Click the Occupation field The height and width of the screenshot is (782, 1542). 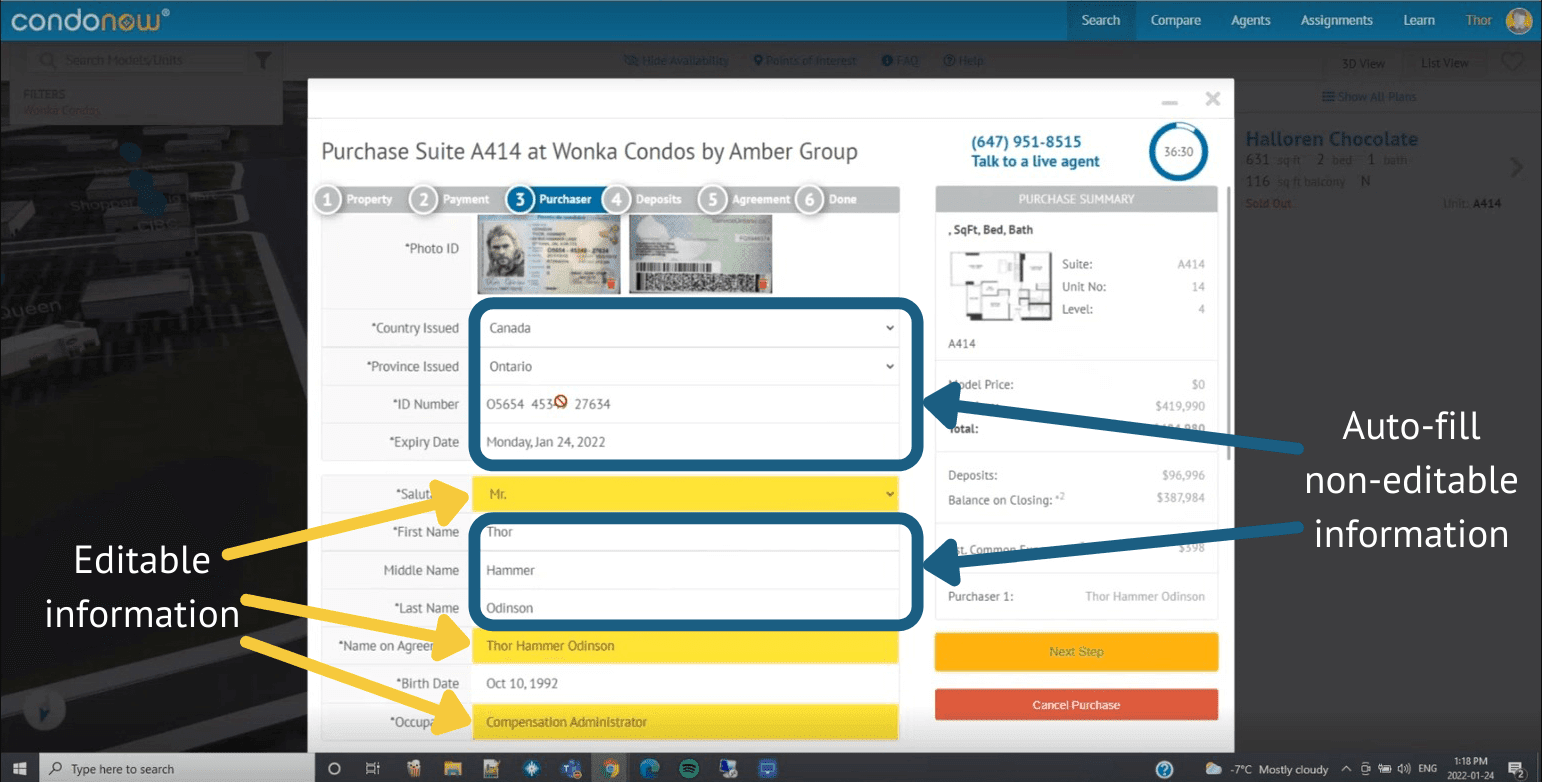[x=686, y=722]
